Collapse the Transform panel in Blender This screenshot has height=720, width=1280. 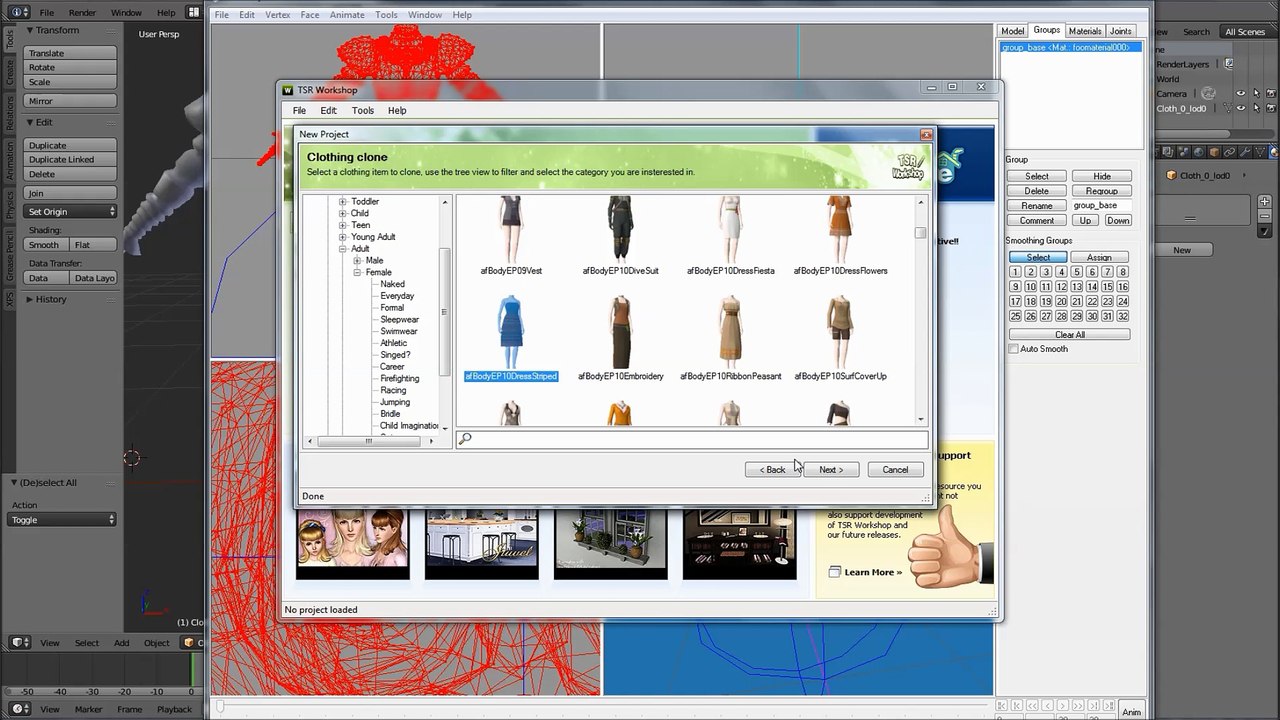[x=29, y=31]
